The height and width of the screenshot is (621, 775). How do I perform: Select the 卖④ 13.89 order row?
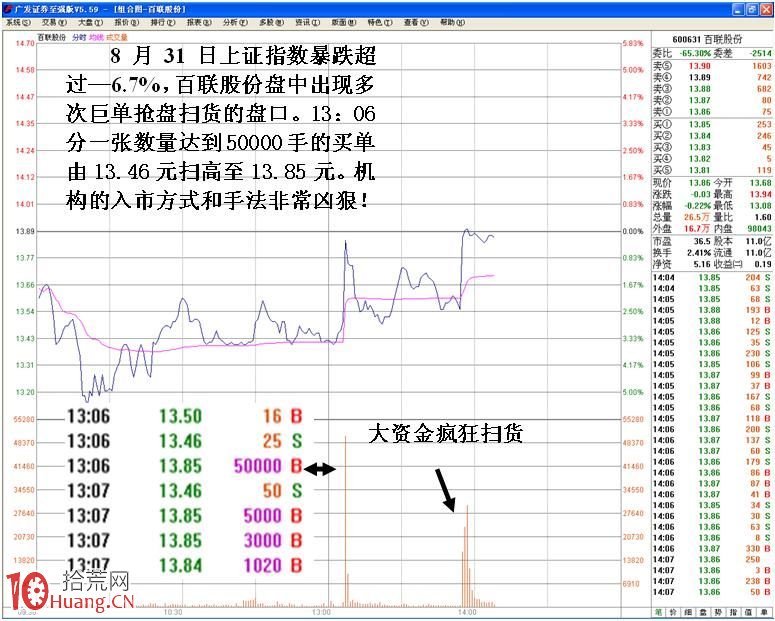coord(712,78)
